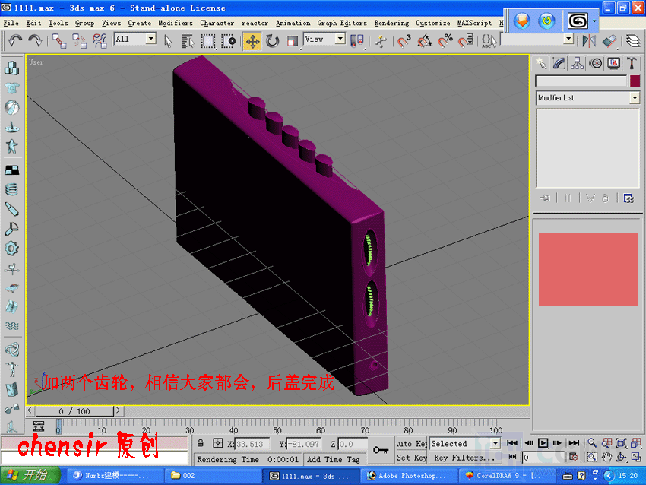Open the View reference coordinate dropdown
The height and width of the screenshot is (485, 646).
point(324,39)
